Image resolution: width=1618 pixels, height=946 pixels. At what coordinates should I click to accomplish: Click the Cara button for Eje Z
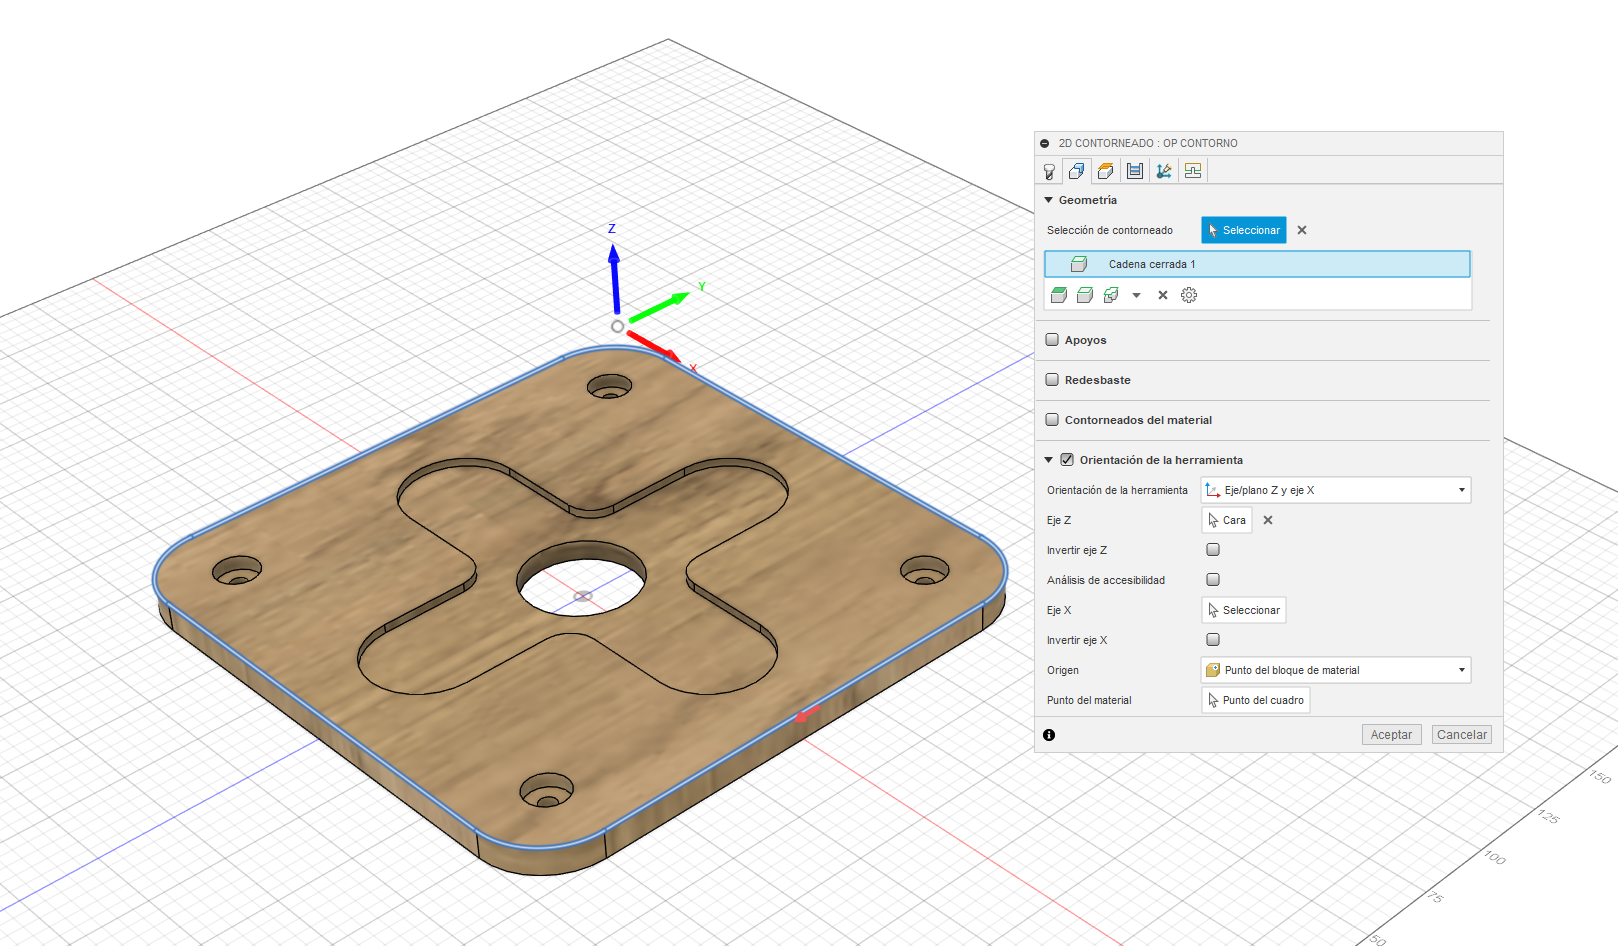tap(1227, 520)
